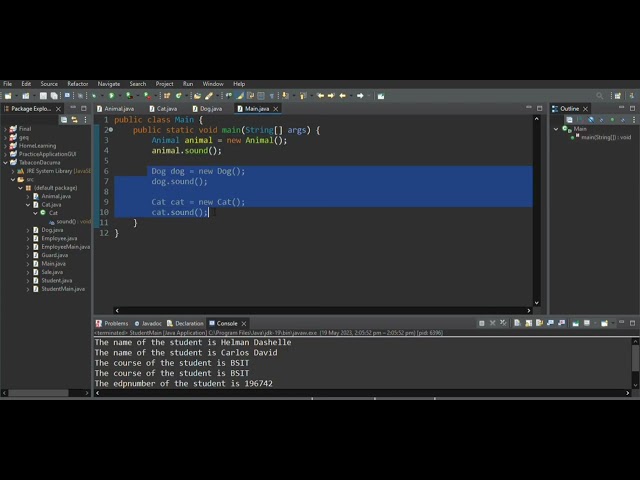Click the Console vertical scrollbar
The image size is (640, 480).
tap(635, 358)
